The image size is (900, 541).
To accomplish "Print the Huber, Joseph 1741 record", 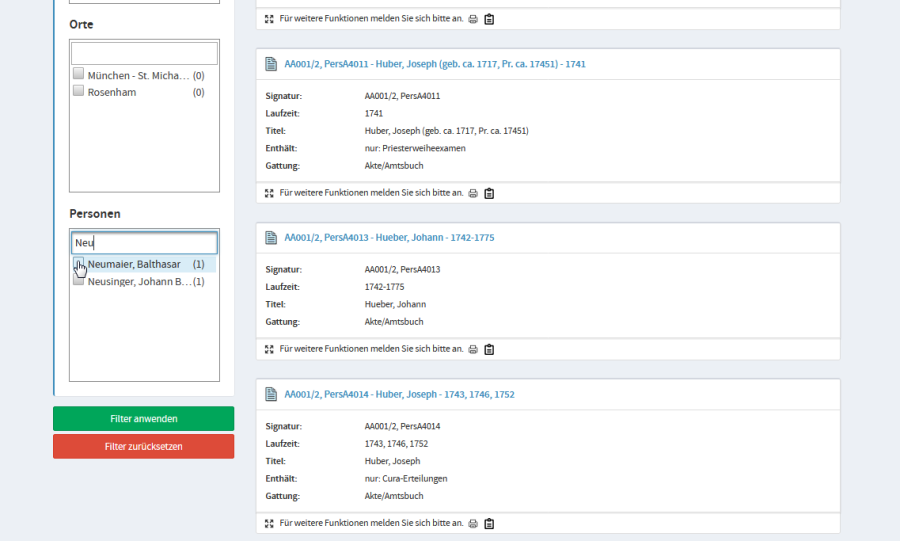I will click(474, 193).
